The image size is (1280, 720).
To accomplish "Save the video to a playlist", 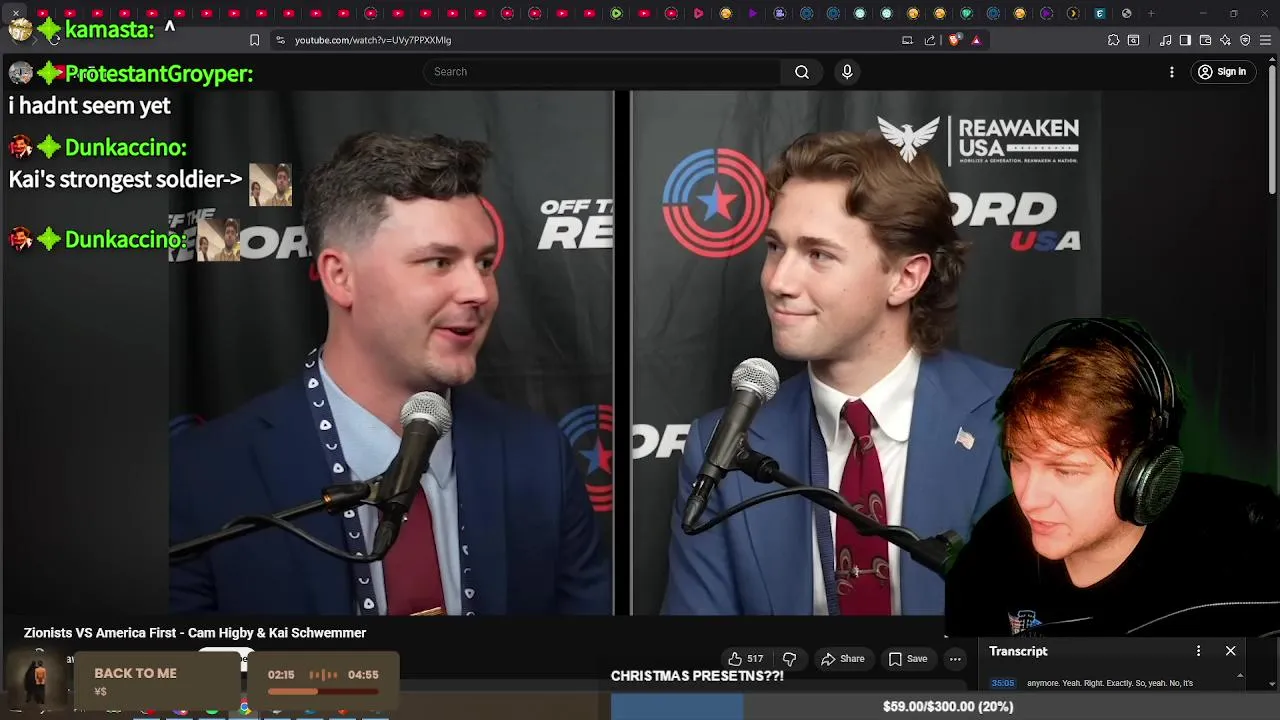I will (908, 659).
